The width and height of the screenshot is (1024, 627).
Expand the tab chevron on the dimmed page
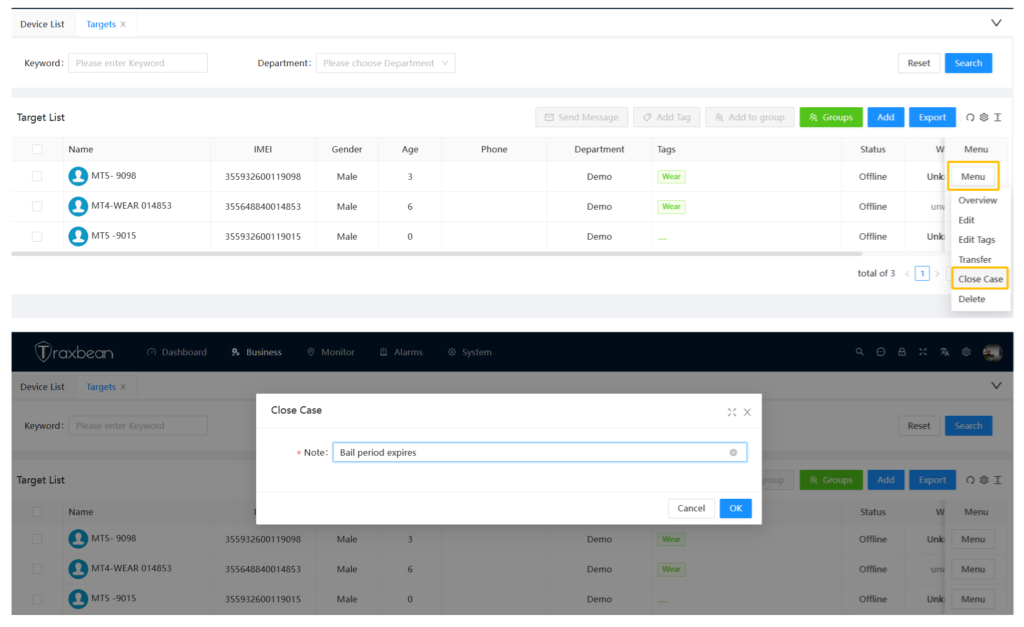pyautogui.click(x=996, y=385)
